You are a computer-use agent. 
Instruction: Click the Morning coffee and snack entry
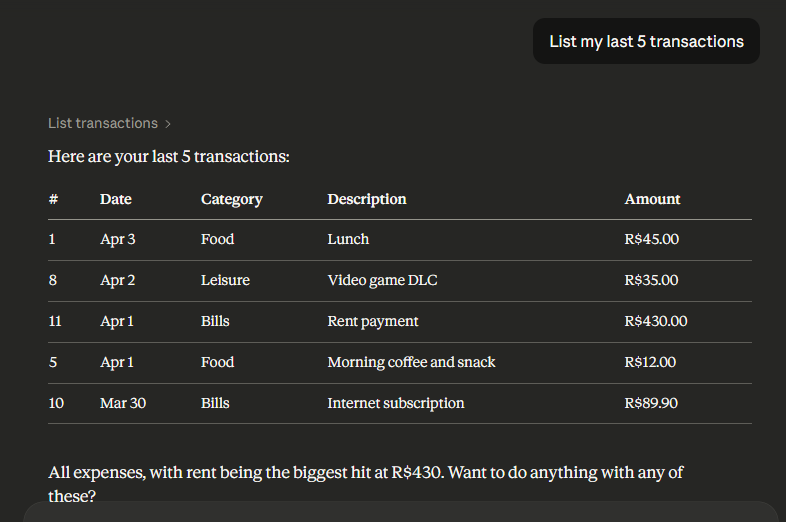[411, 362]
